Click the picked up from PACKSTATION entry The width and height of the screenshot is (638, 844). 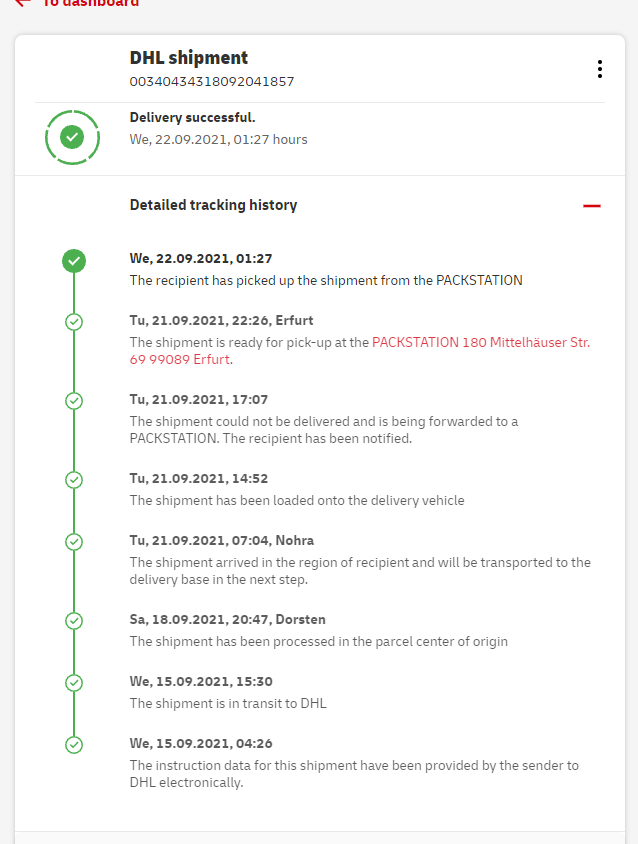[x=326, y=280]
